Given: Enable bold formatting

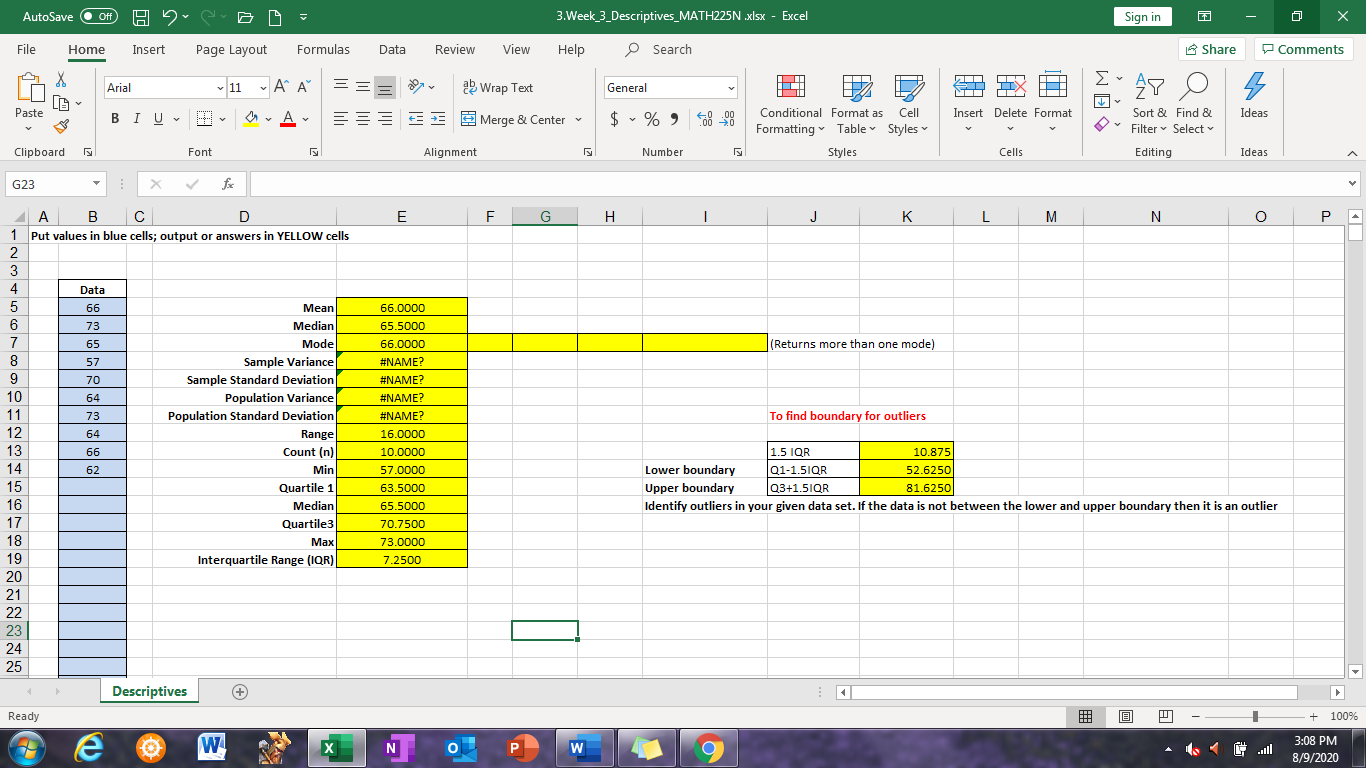Looking at the screenshot, I should click(x=113, y=118).
